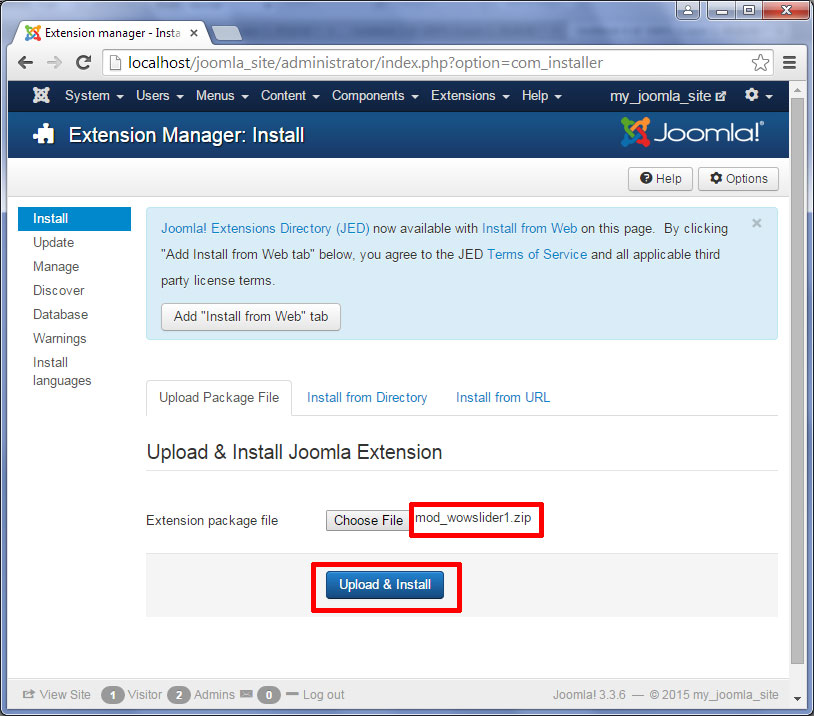Click the Joomla logo icon in admin menu
814x716 pixels.
pos(41,95)
